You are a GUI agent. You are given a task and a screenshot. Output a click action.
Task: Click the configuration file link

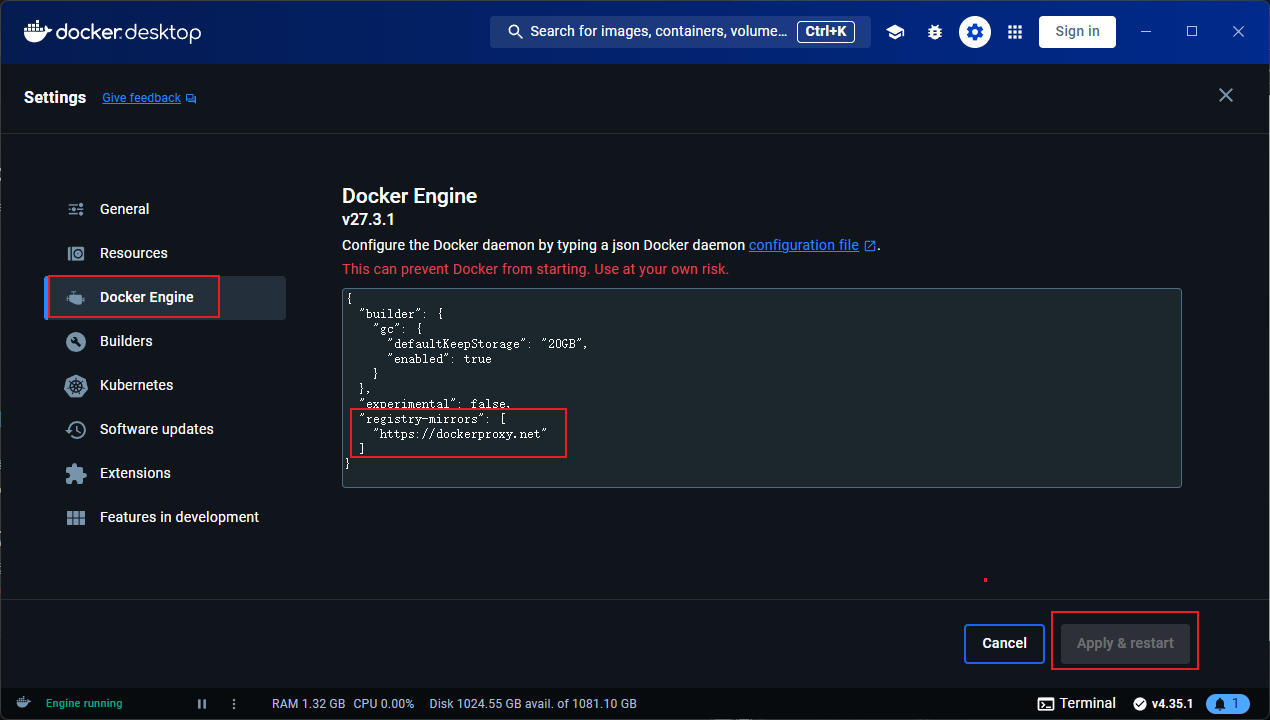point(803,245)
